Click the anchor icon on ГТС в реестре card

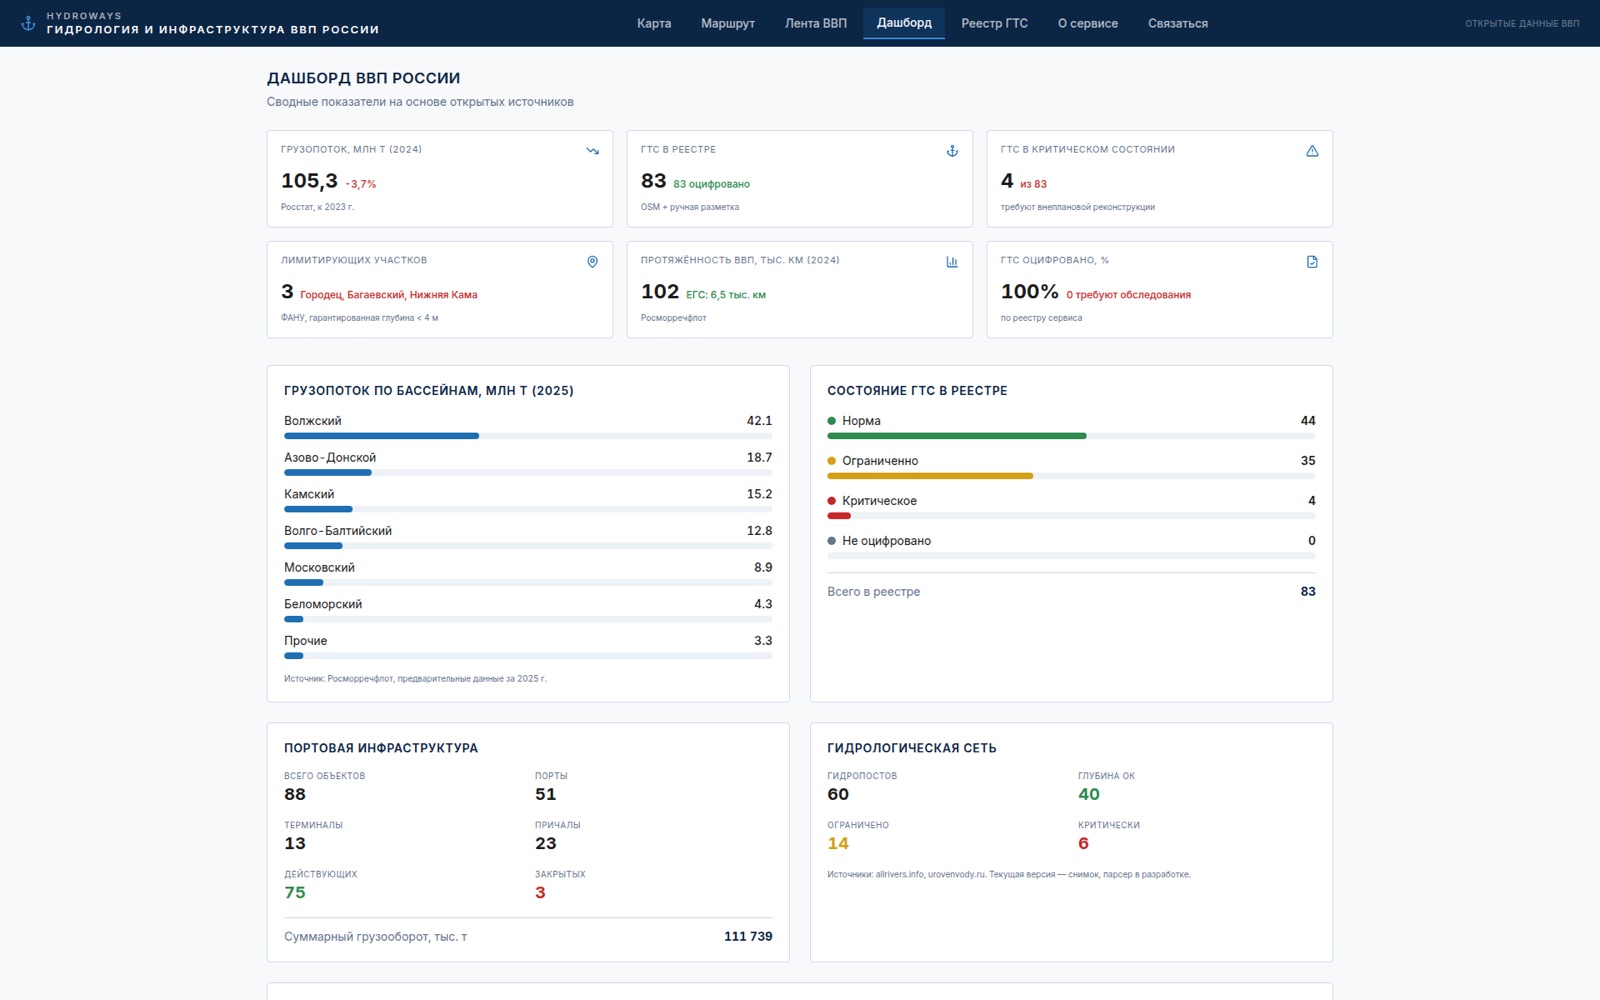pos(952,151)
